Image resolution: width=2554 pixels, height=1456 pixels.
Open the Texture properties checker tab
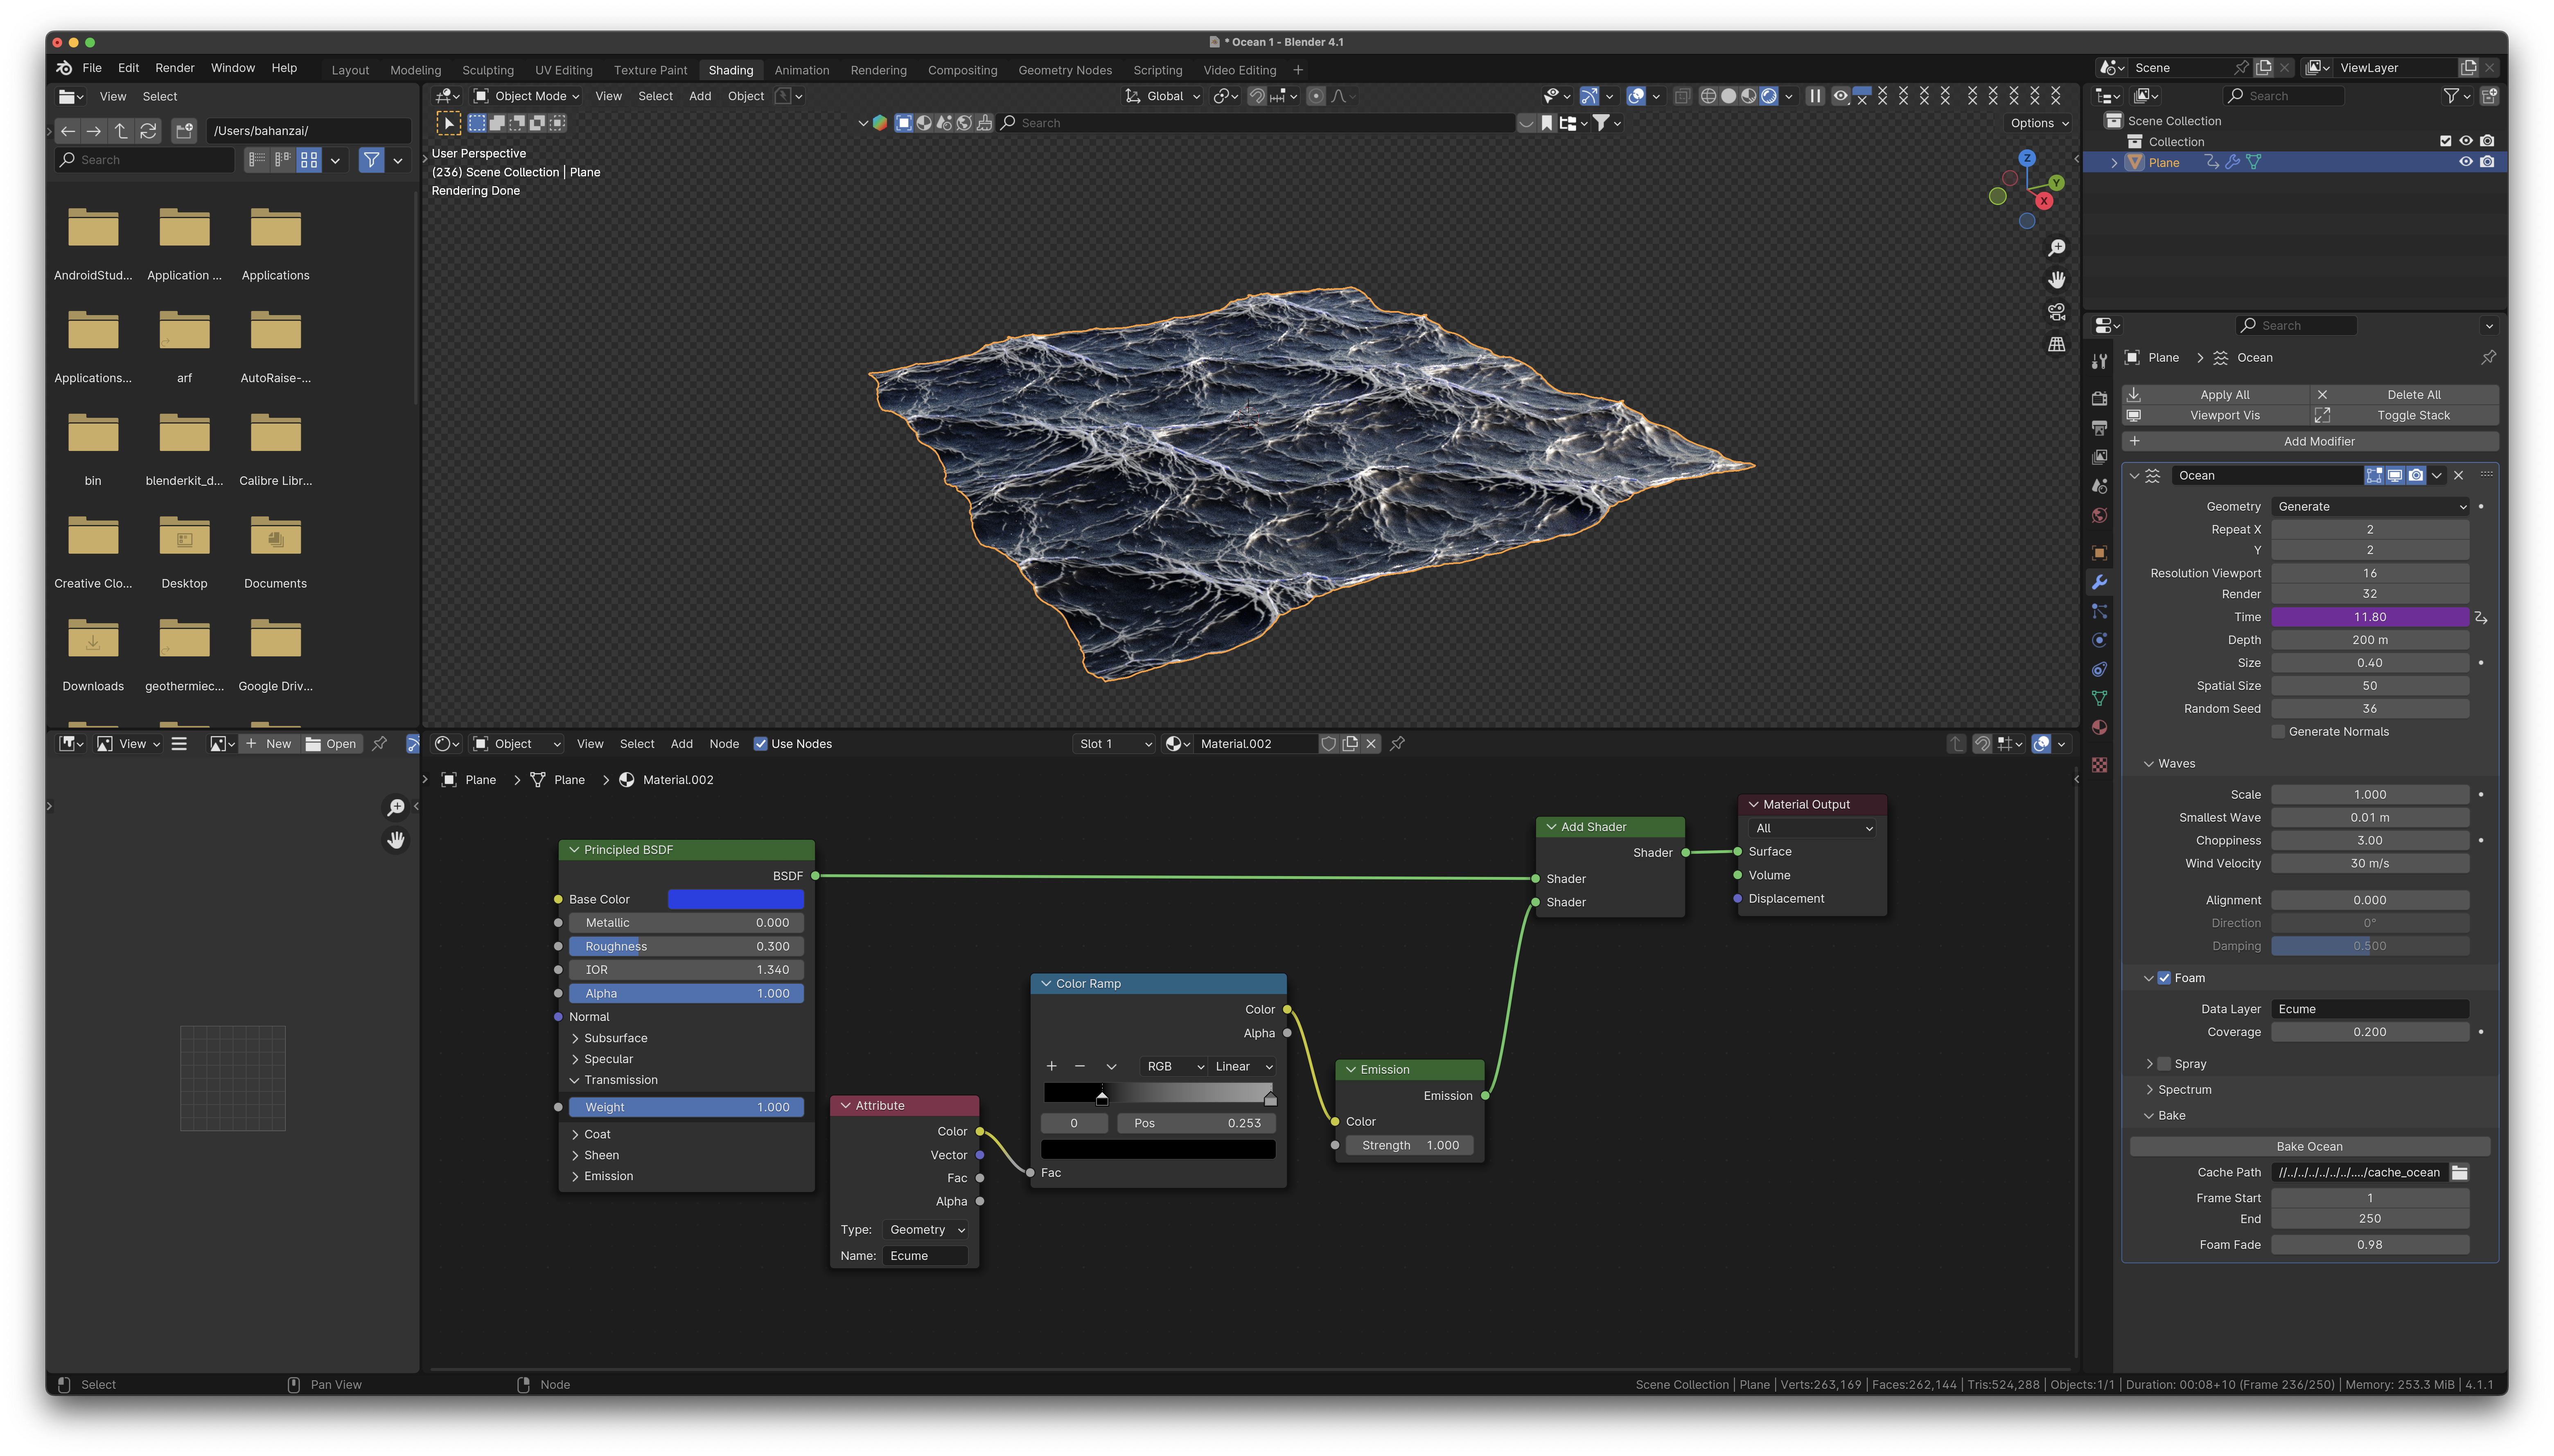coord(2099,765)
